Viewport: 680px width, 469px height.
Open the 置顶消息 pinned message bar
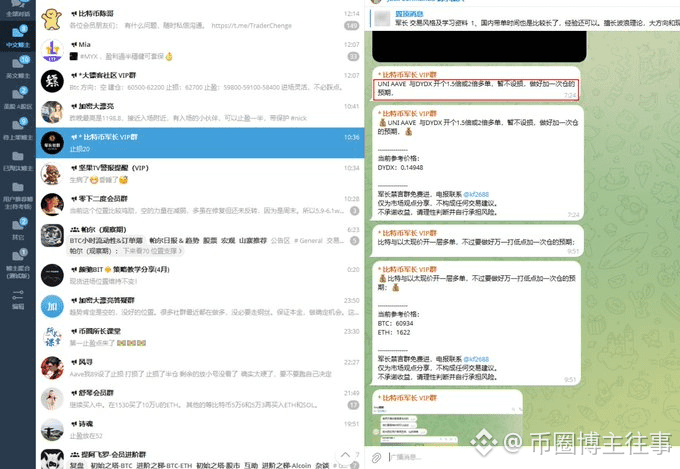[x=522, y=18]
